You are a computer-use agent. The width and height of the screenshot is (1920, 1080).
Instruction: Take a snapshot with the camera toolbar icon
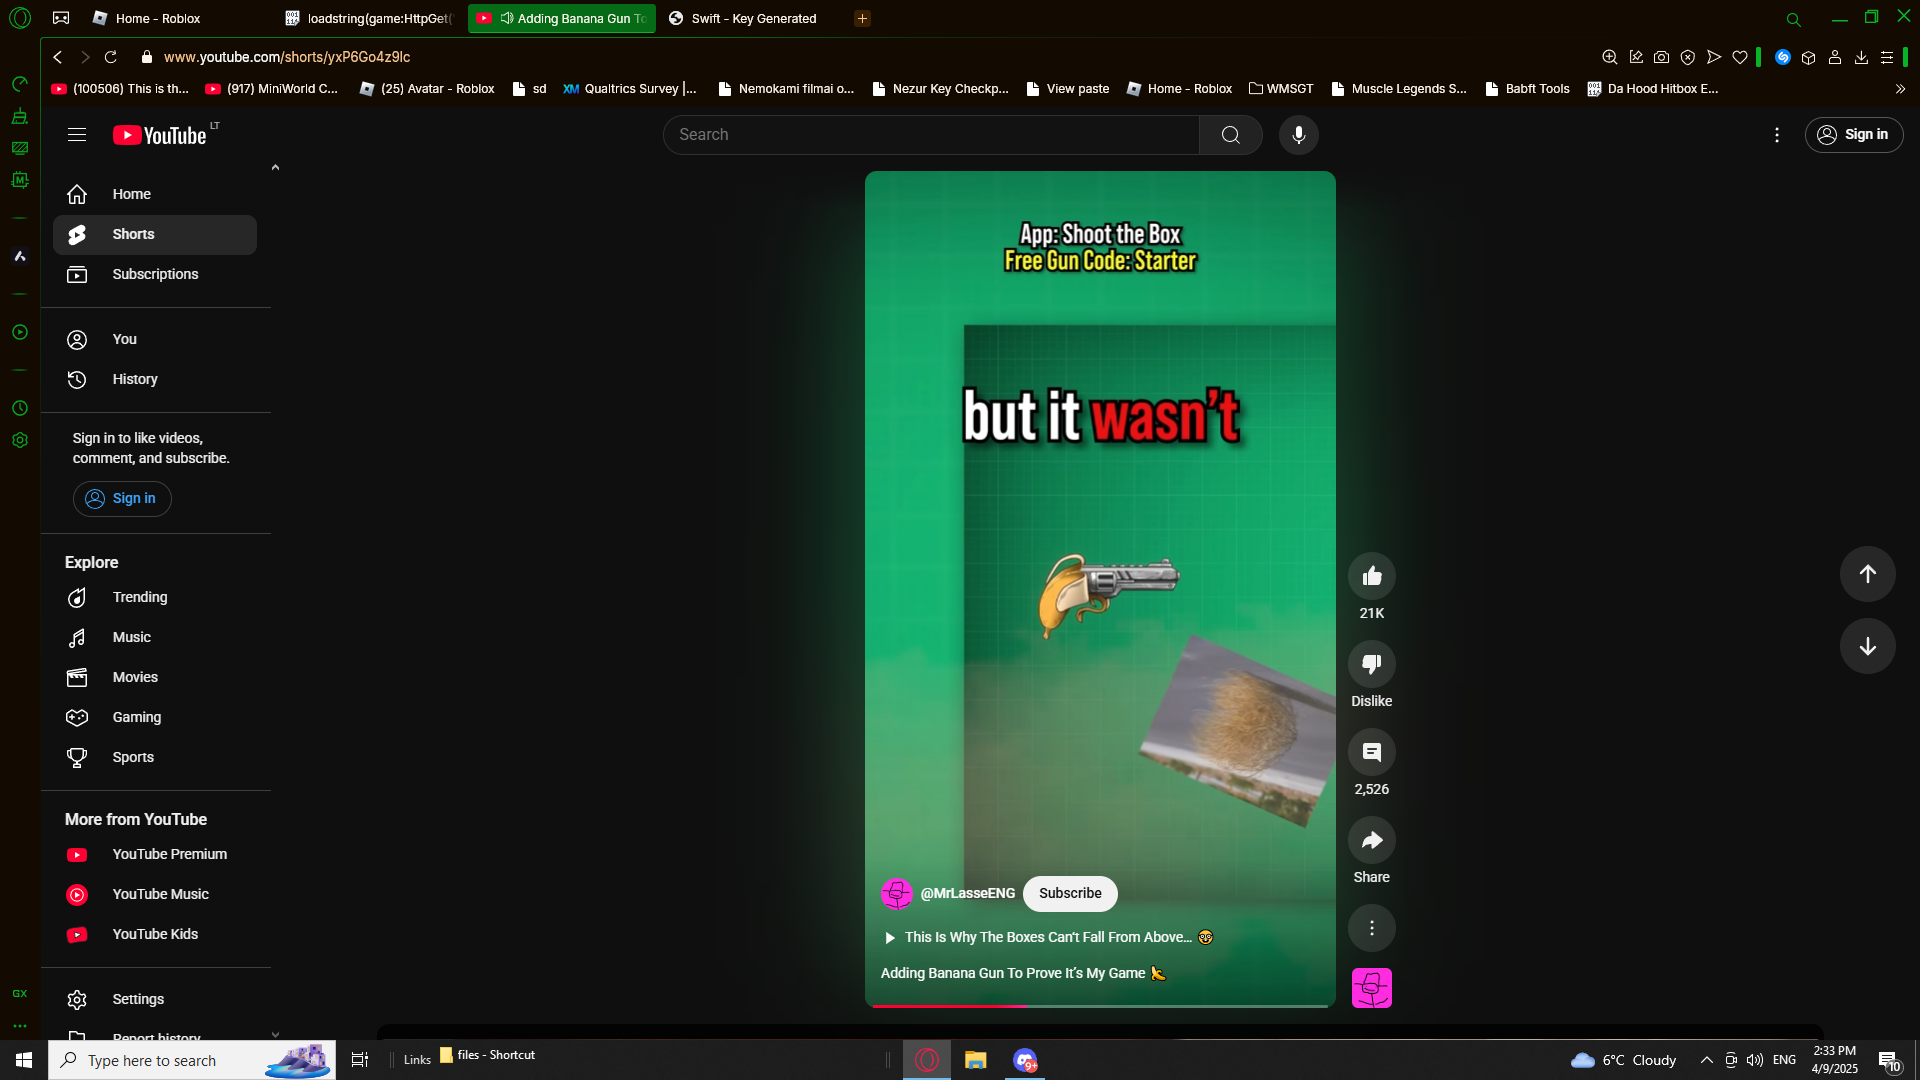(1662, 58)
